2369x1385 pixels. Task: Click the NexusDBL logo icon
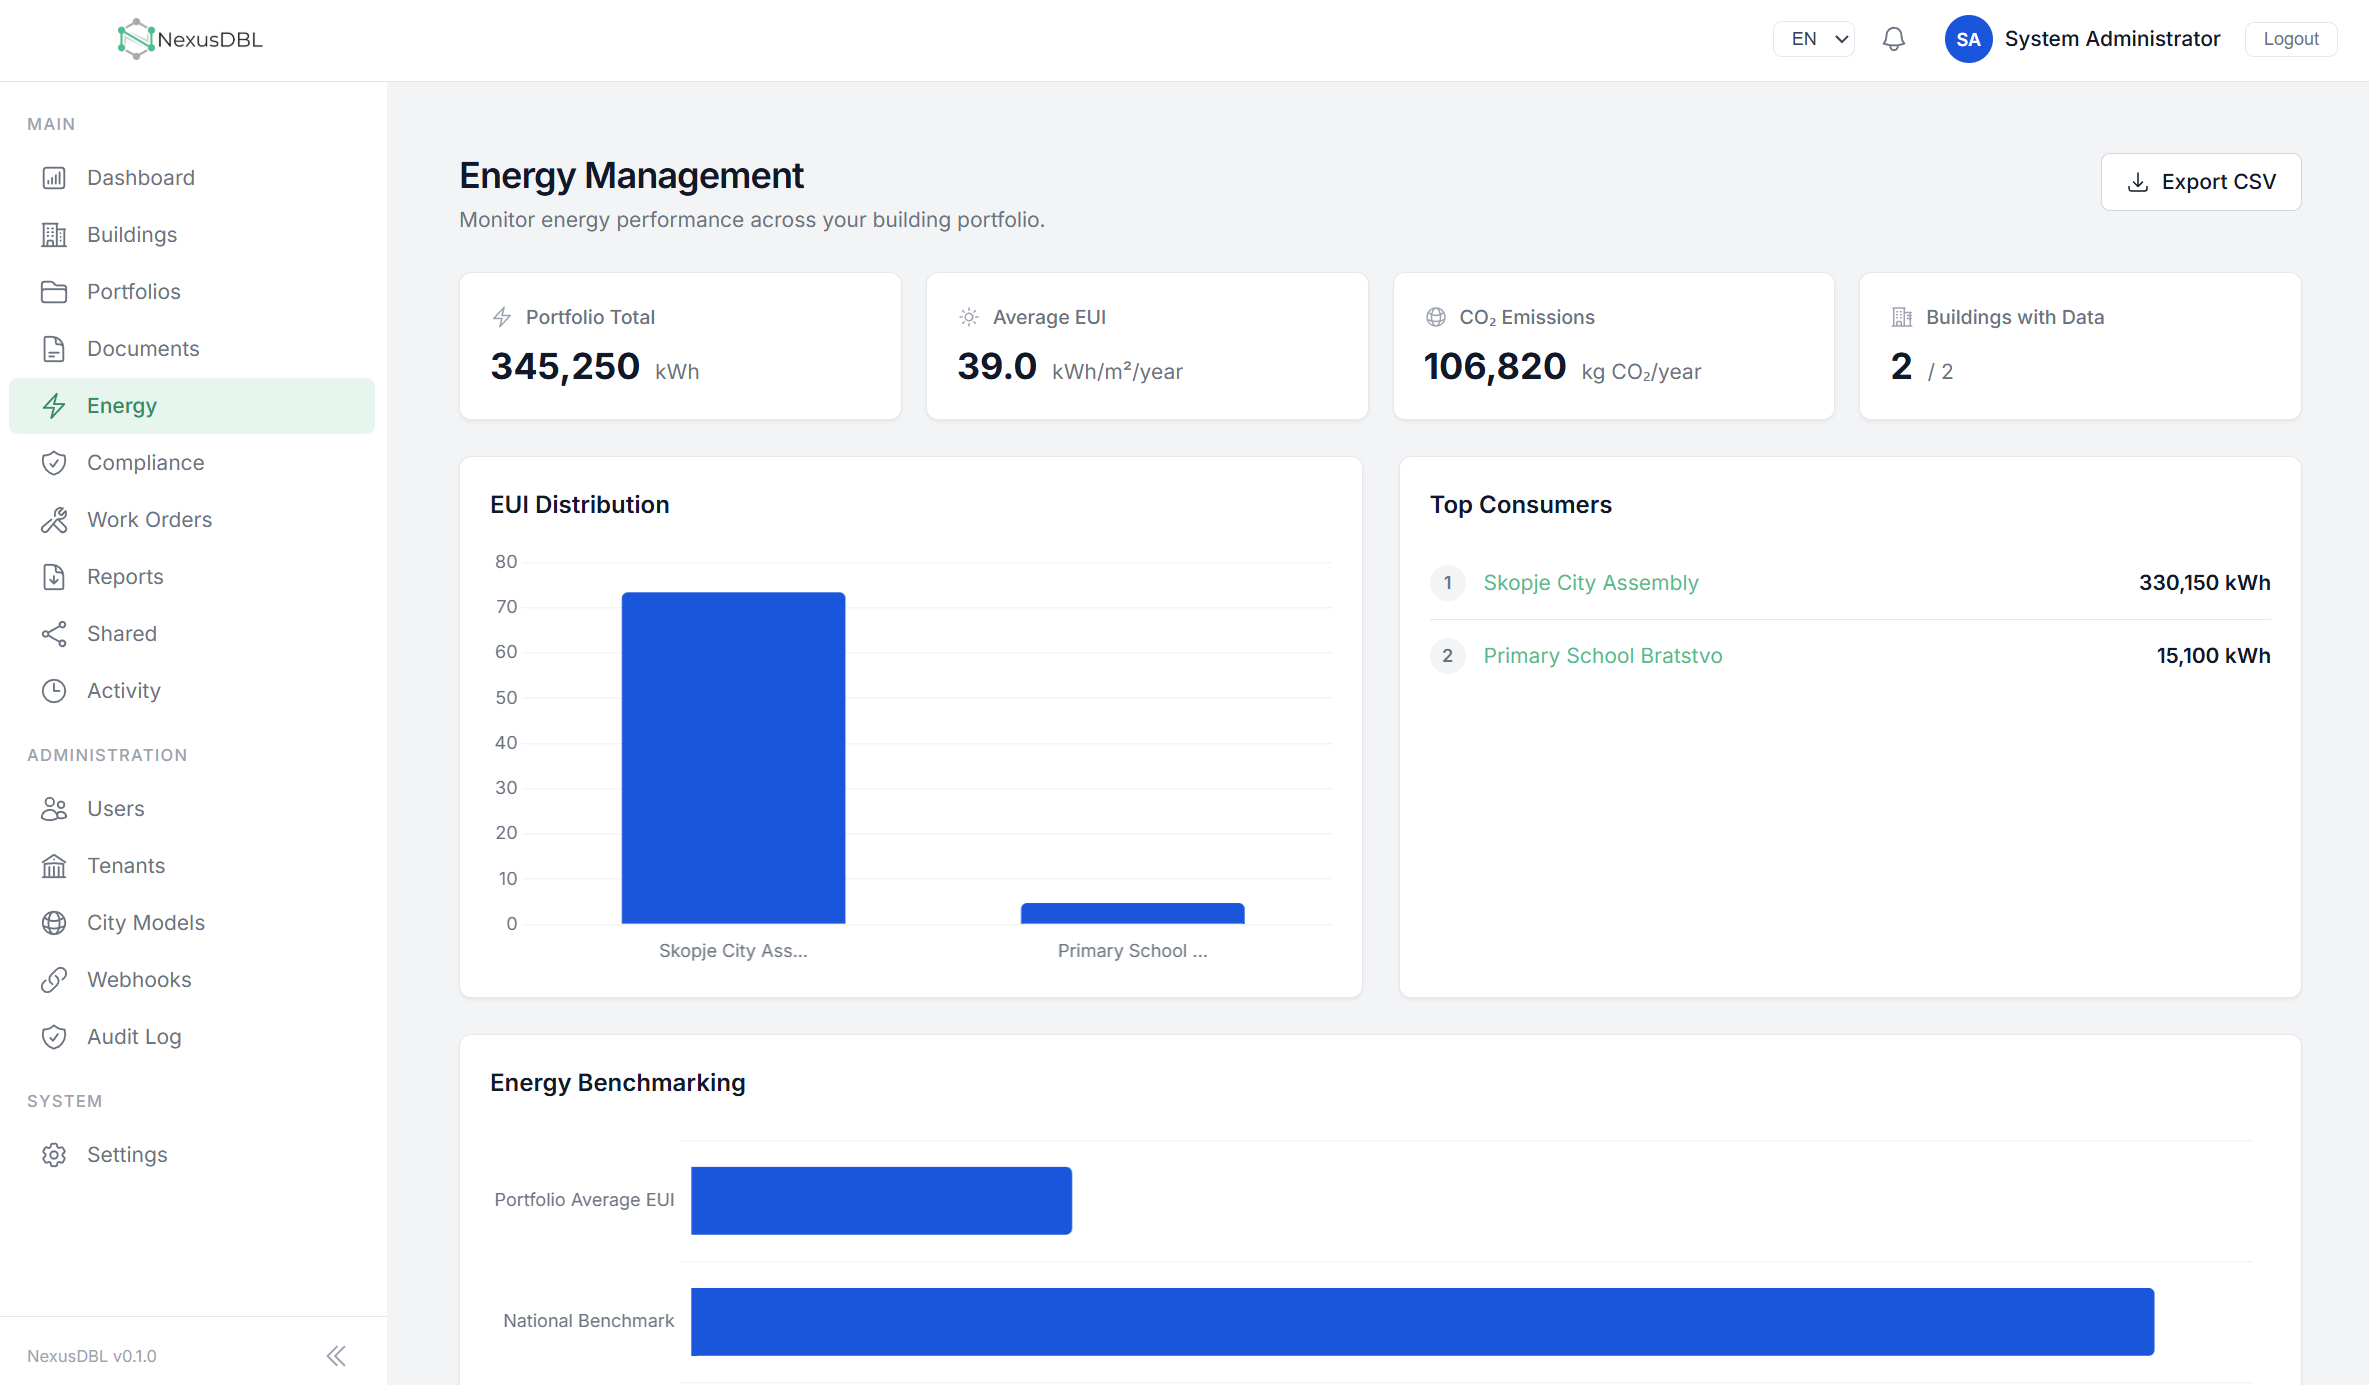coord(136,39)
